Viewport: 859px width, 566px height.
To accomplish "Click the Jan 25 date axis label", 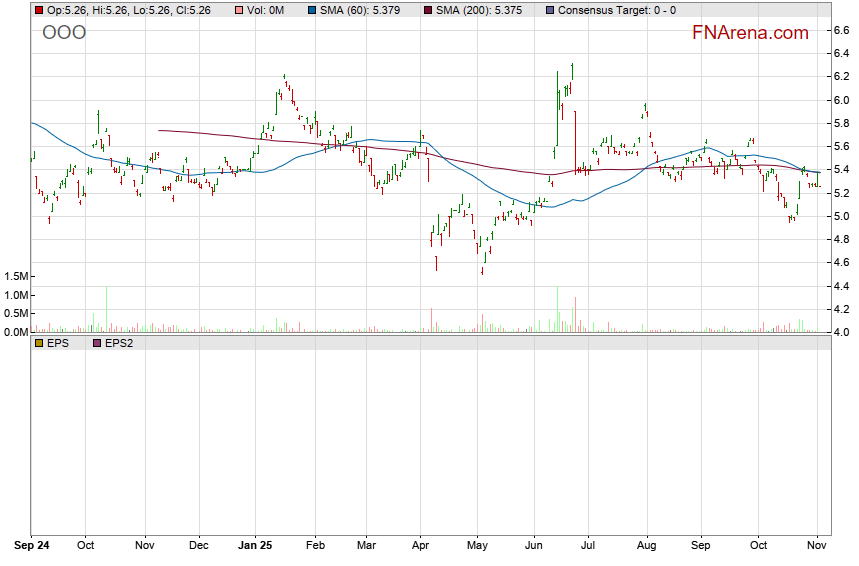I will point(255,547).
